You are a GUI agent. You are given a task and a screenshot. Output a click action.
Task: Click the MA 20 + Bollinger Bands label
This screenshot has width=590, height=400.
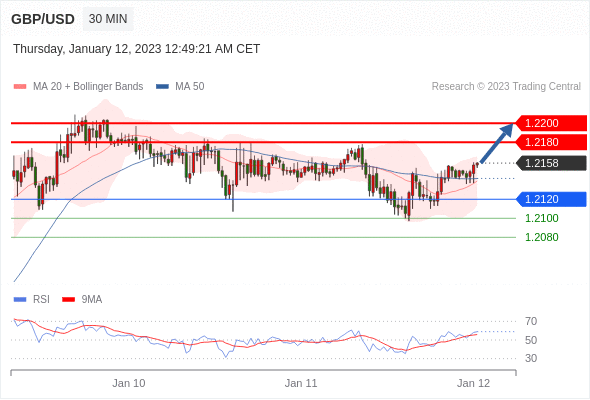tap(88, 87)
